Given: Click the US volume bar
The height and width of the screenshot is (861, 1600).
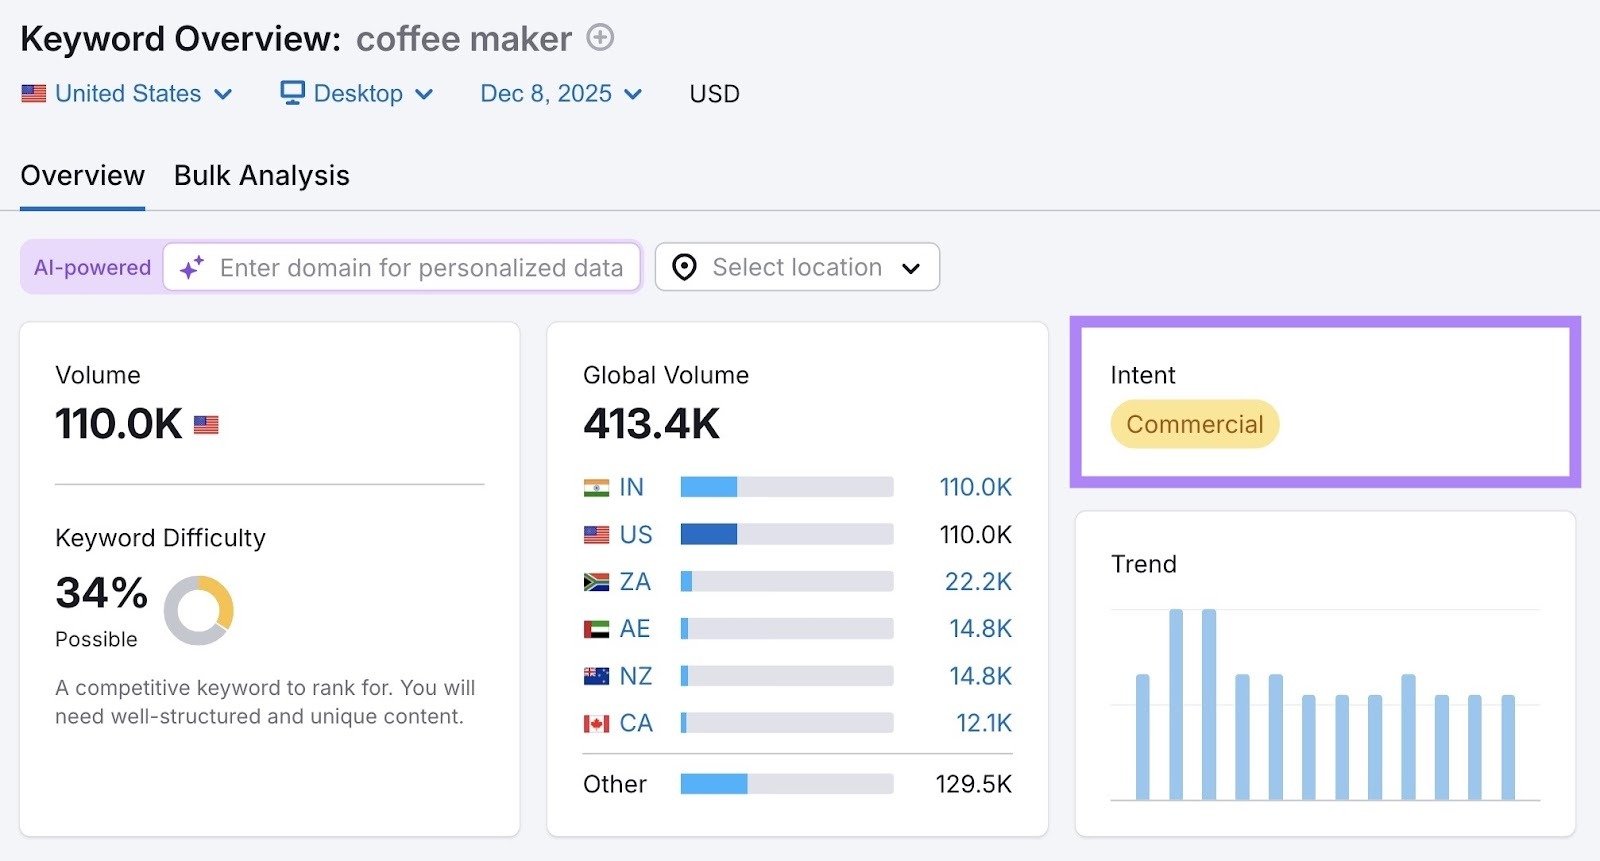Looking at the screenshot, I should click(x=787, y=534).
